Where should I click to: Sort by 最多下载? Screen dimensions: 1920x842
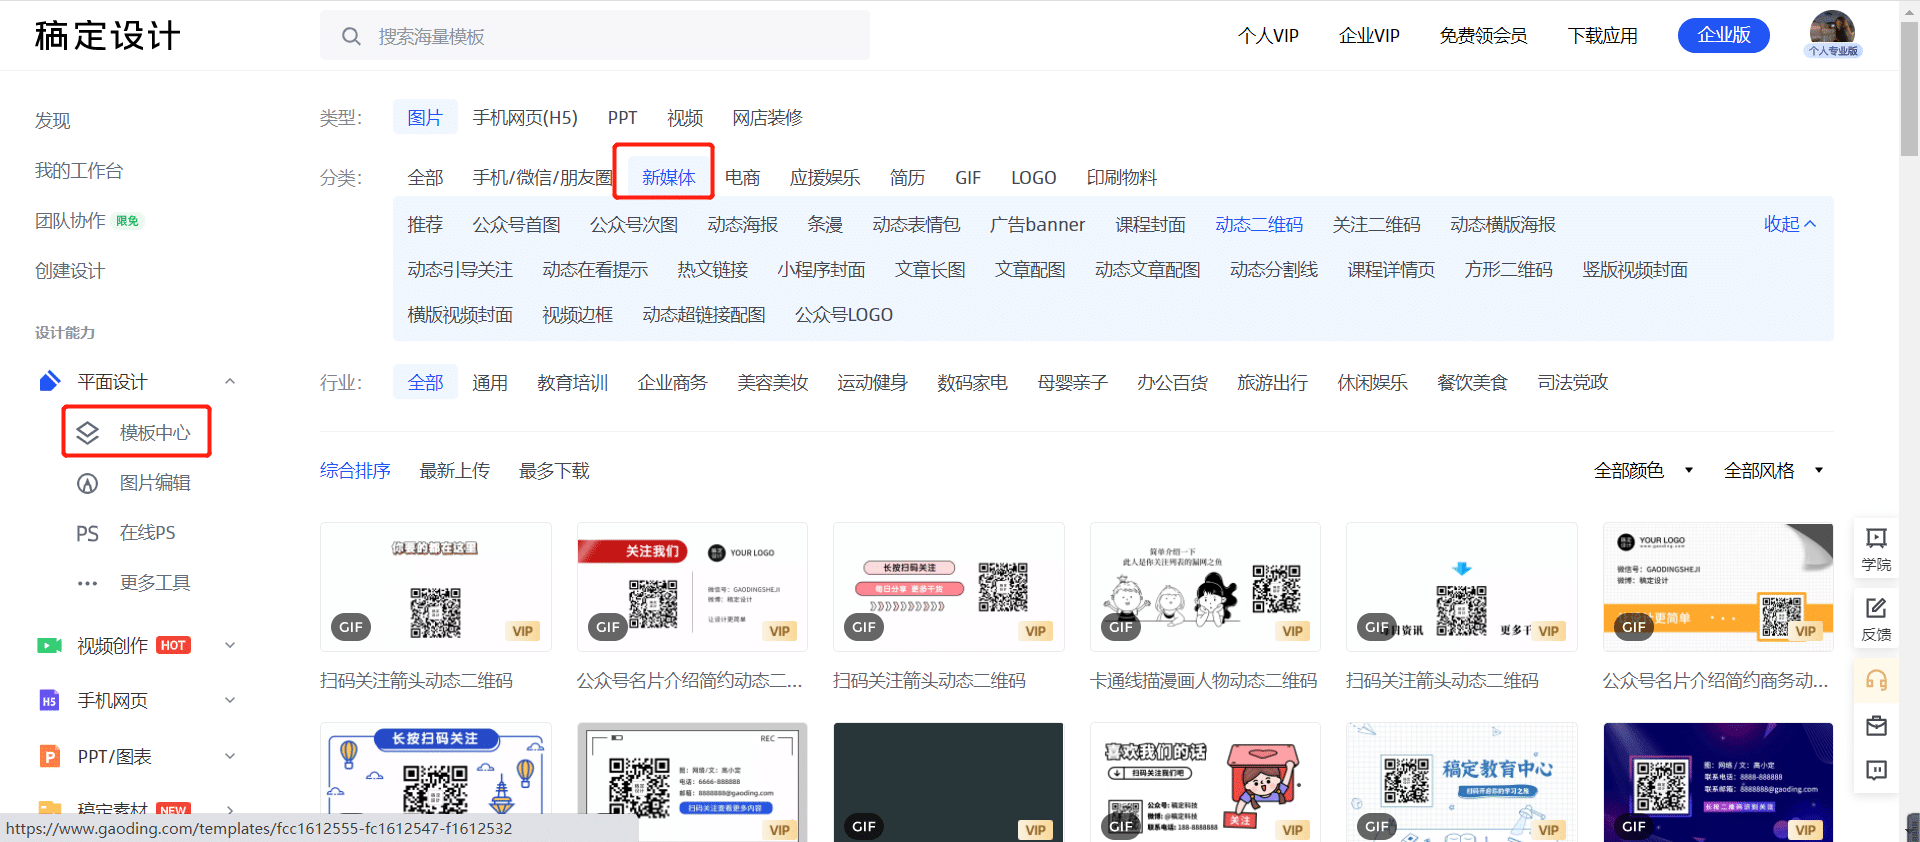pos(554,470)
